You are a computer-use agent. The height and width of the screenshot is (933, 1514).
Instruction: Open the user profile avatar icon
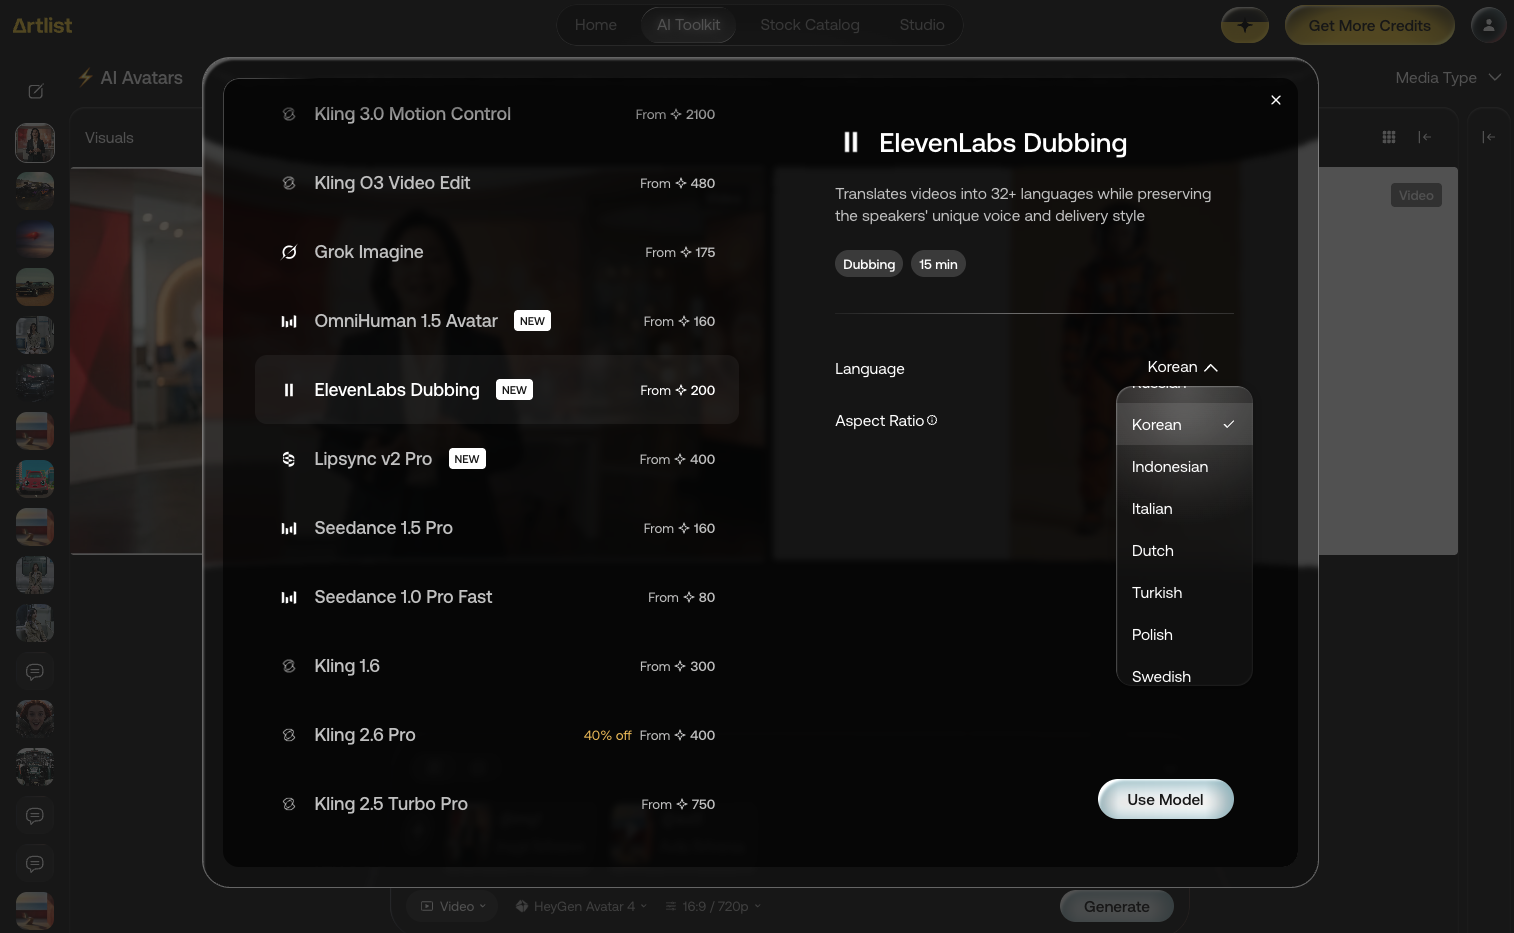[1489, 25]
